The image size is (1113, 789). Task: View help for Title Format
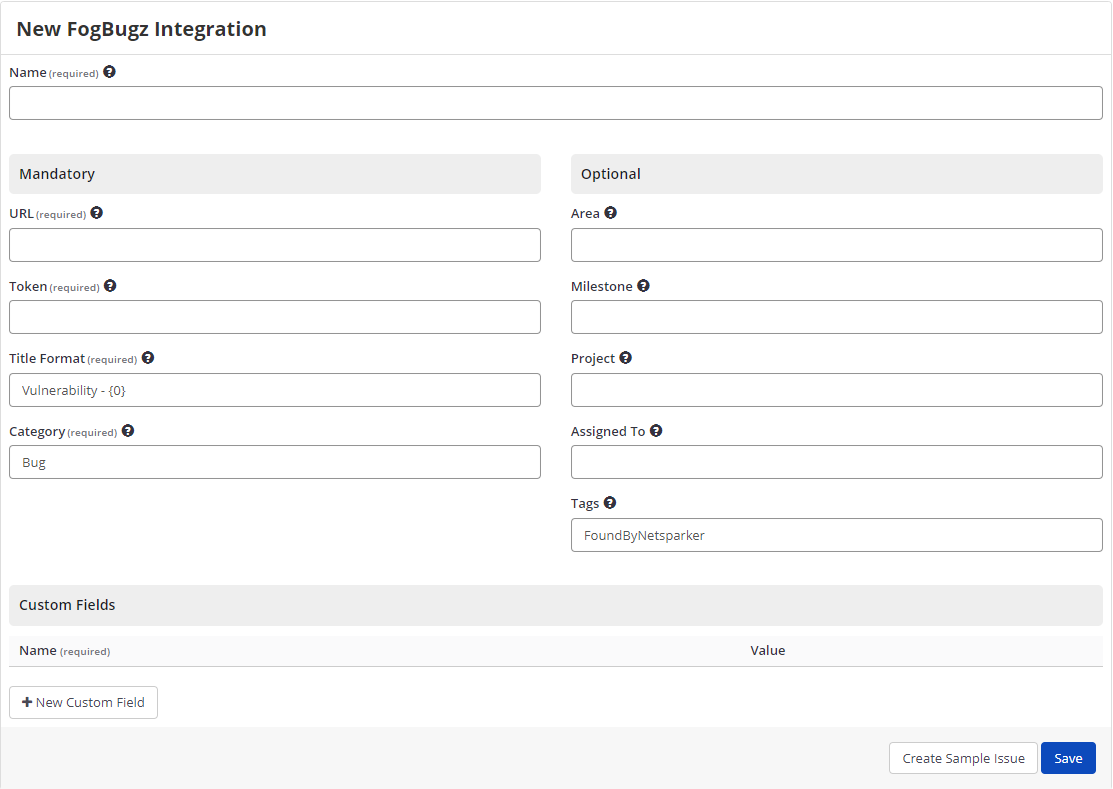point(147,357)
